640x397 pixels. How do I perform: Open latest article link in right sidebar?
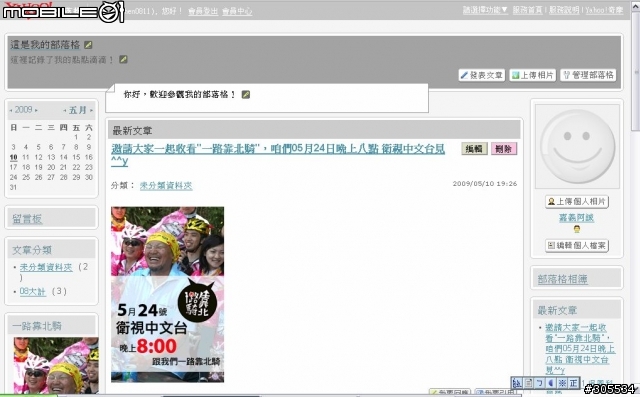coord(580,349)
